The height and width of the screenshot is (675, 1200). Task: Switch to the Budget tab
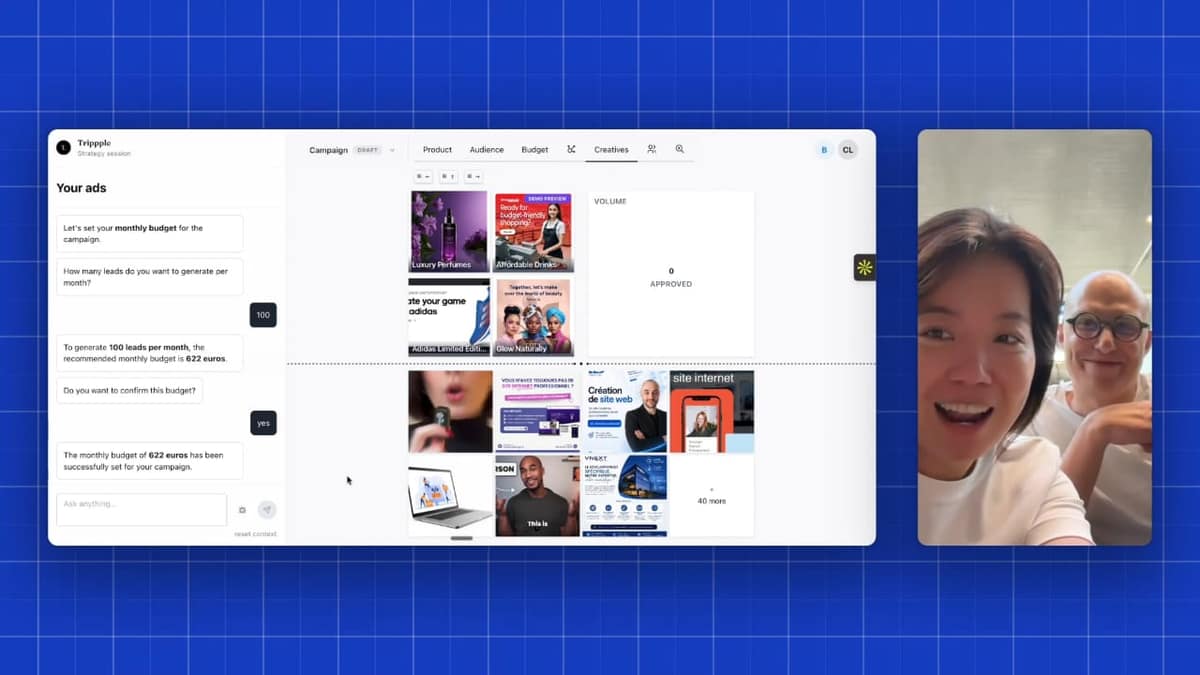click(x=535, y=150)
